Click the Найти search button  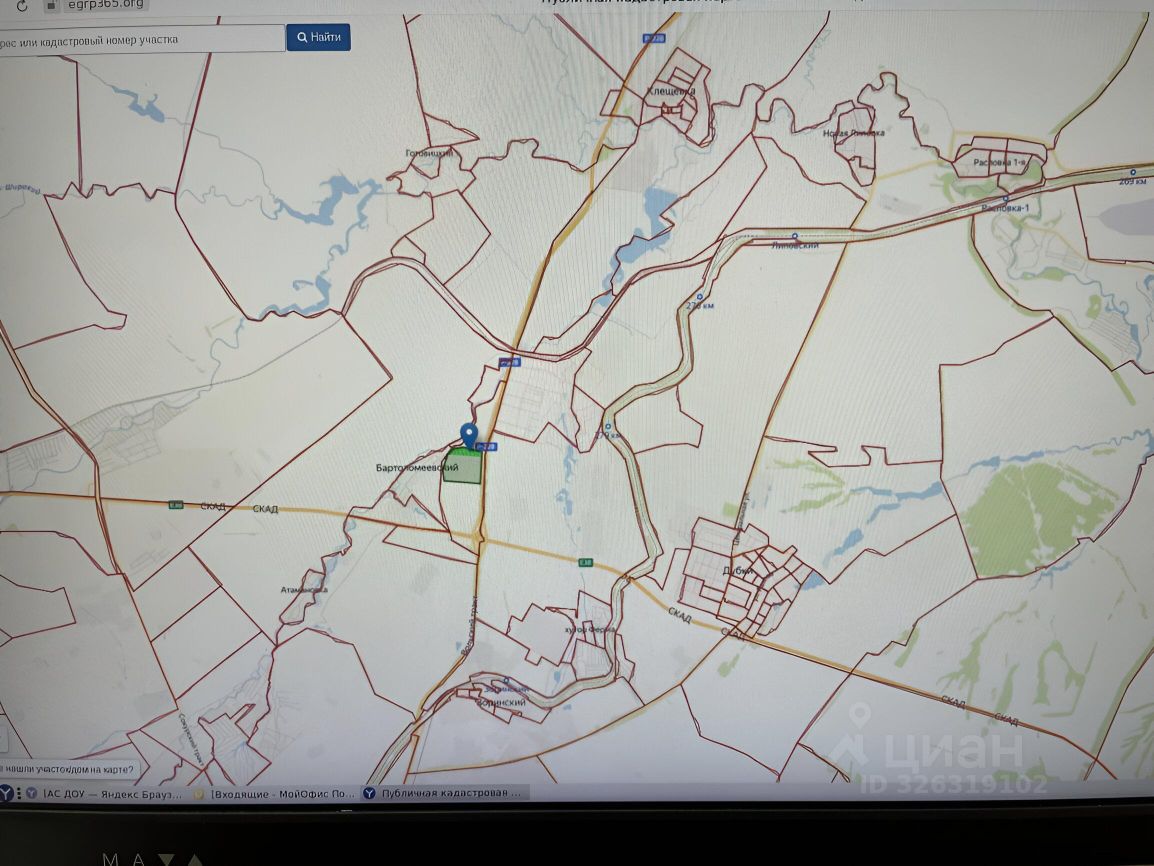coord(318,37)
